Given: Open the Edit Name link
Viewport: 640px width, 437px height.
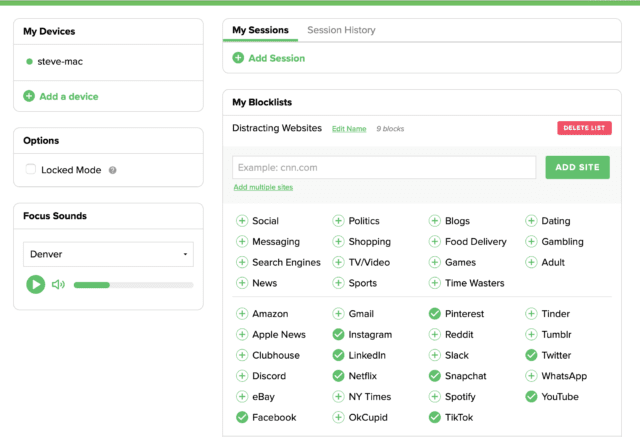Looking at the screenshot, I should (349, 129).
